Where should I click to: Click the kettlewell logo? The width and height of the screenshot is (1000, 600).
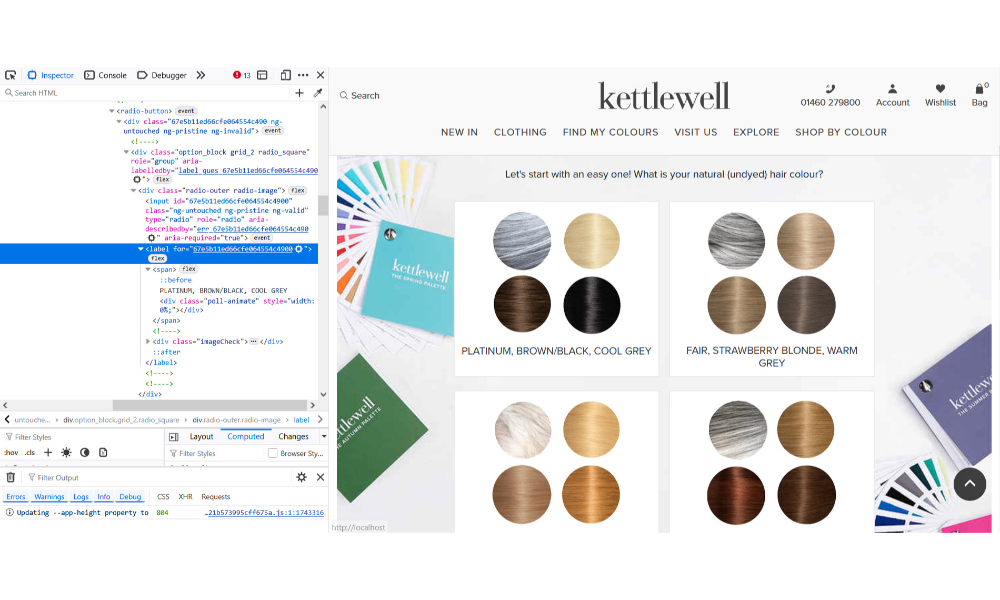(664, 97)
